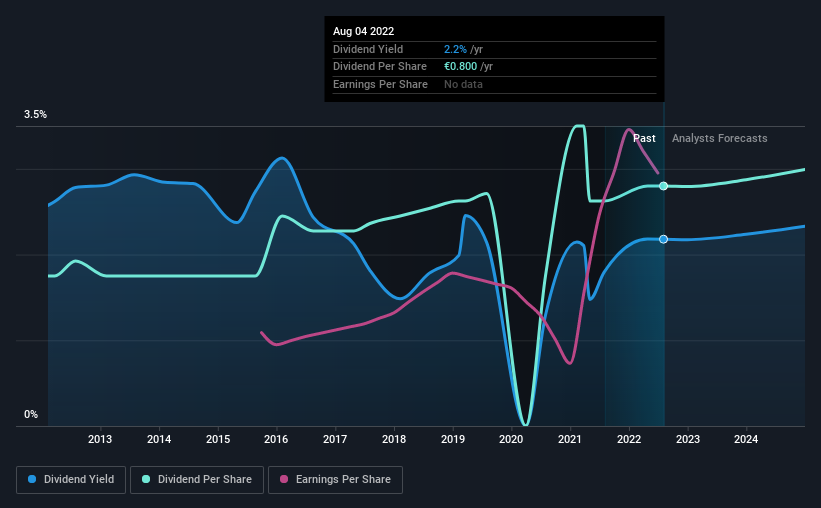This screenshot has height=508, width=821.
Task: Click the 'Earnings Per Share' tooltip row label
Action: point(380,84)
